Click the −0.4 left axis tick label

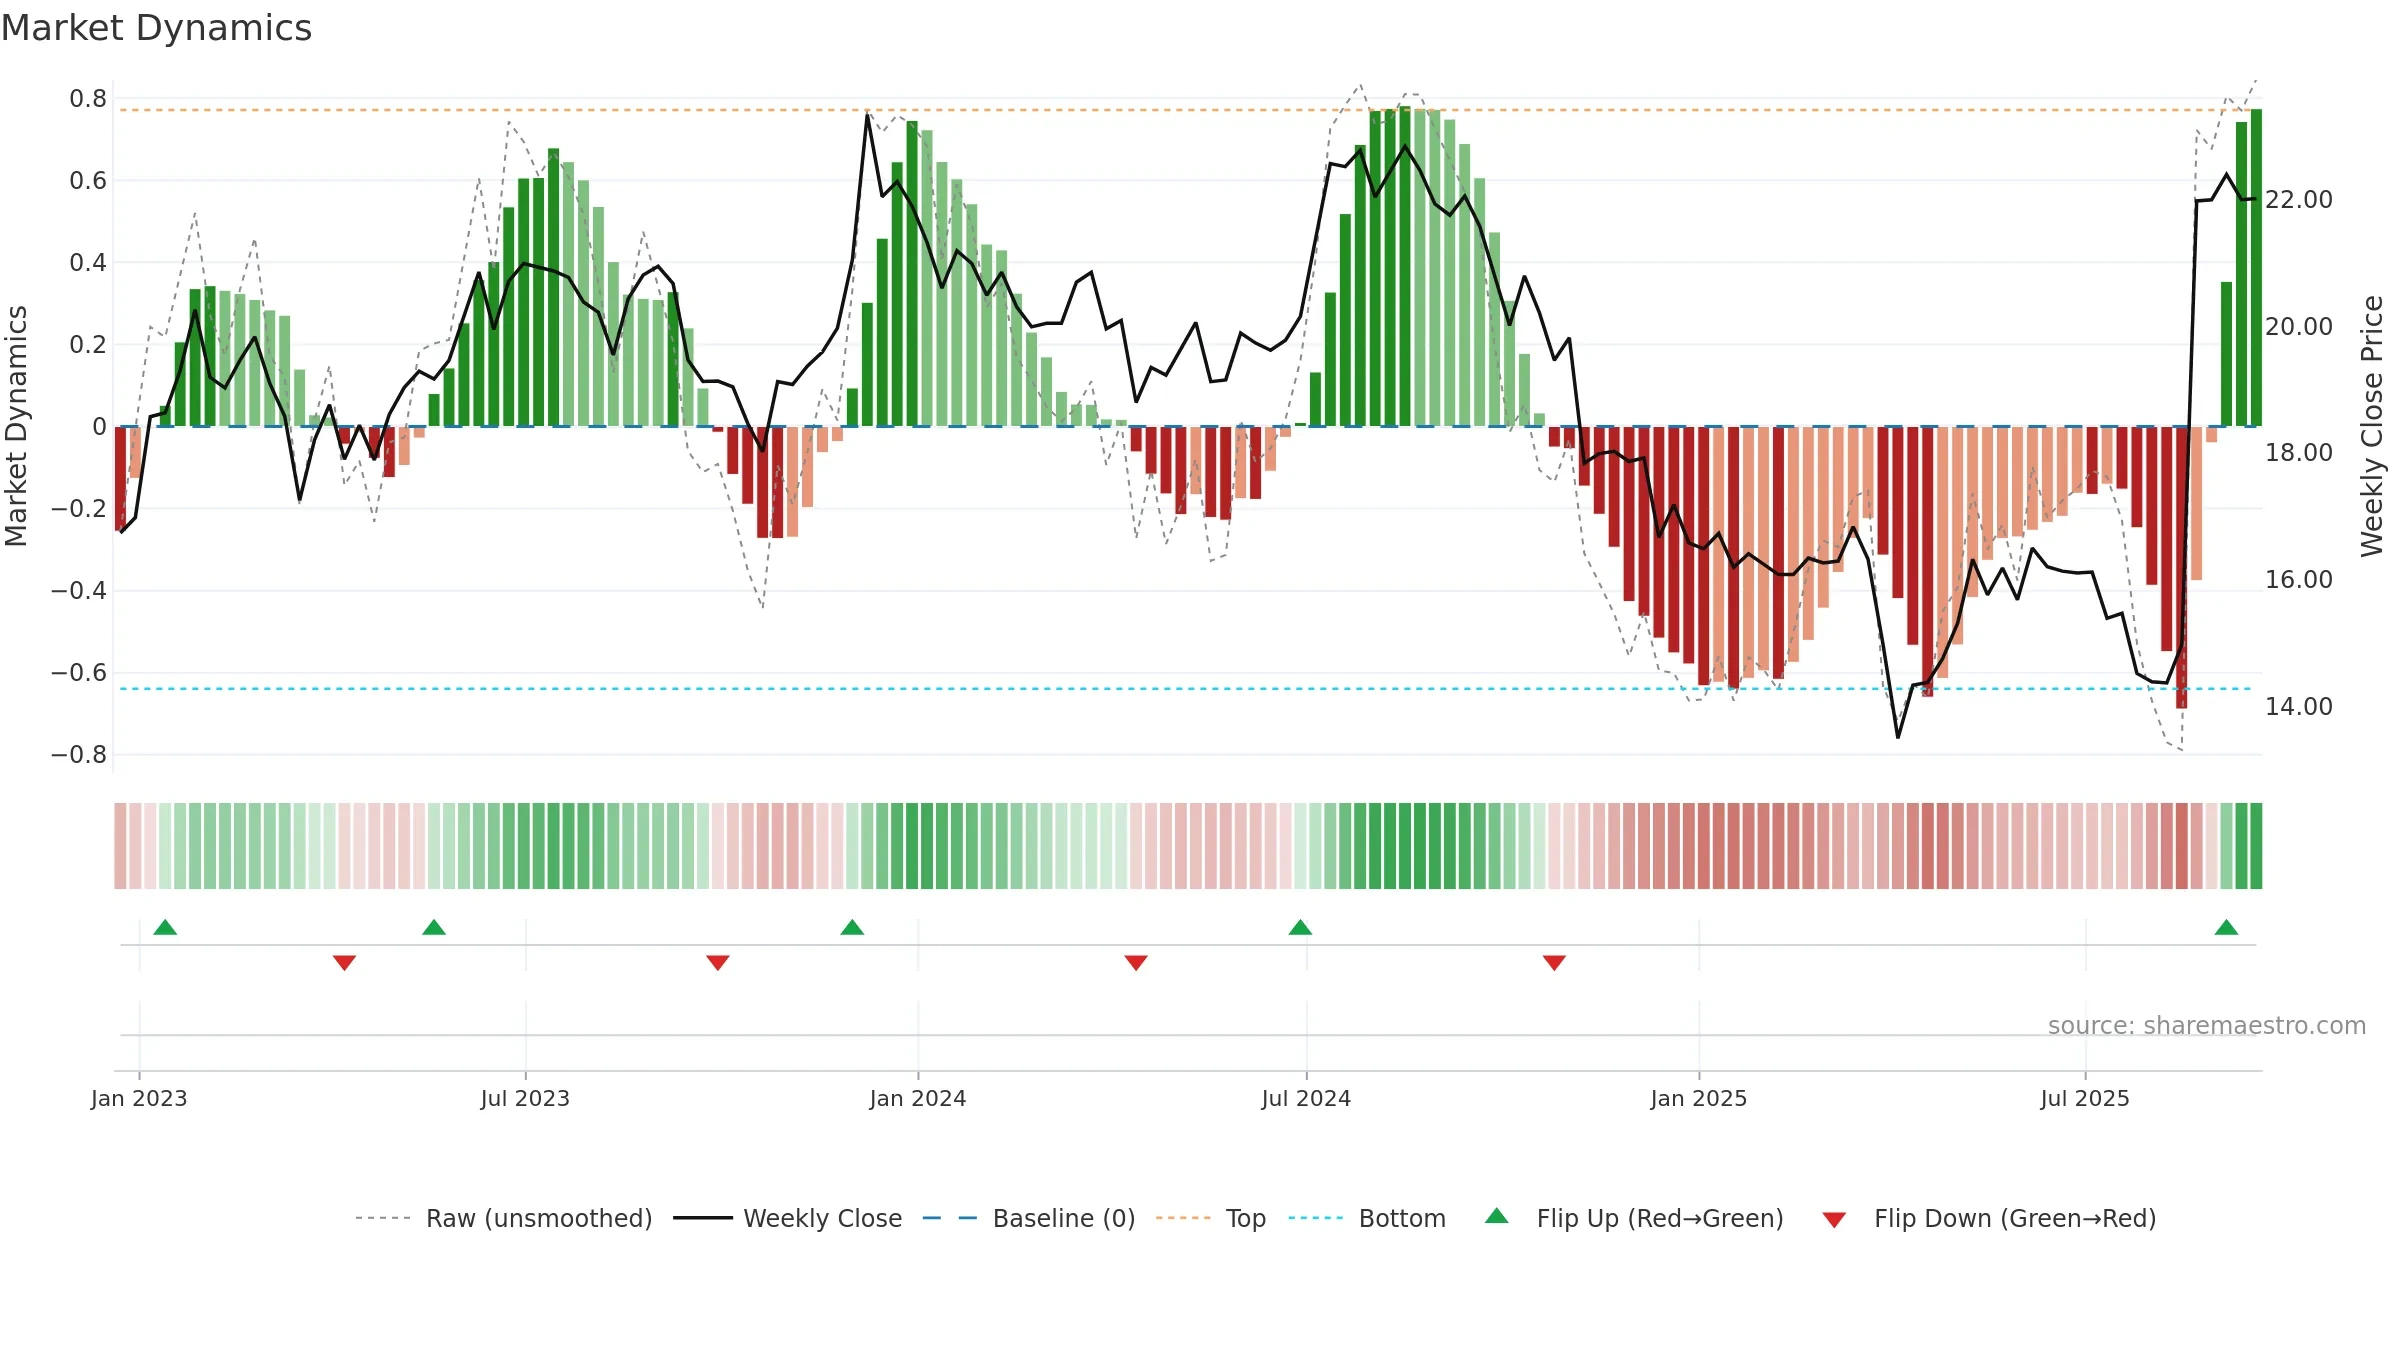pyautogui.click(x=79, y=591)
